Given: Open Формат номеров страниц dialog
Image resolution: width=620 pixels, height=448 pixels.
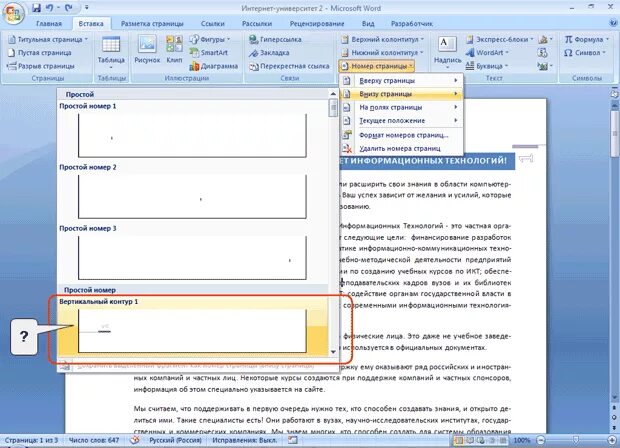Looking at the screenshot, I should coord(401,135).
